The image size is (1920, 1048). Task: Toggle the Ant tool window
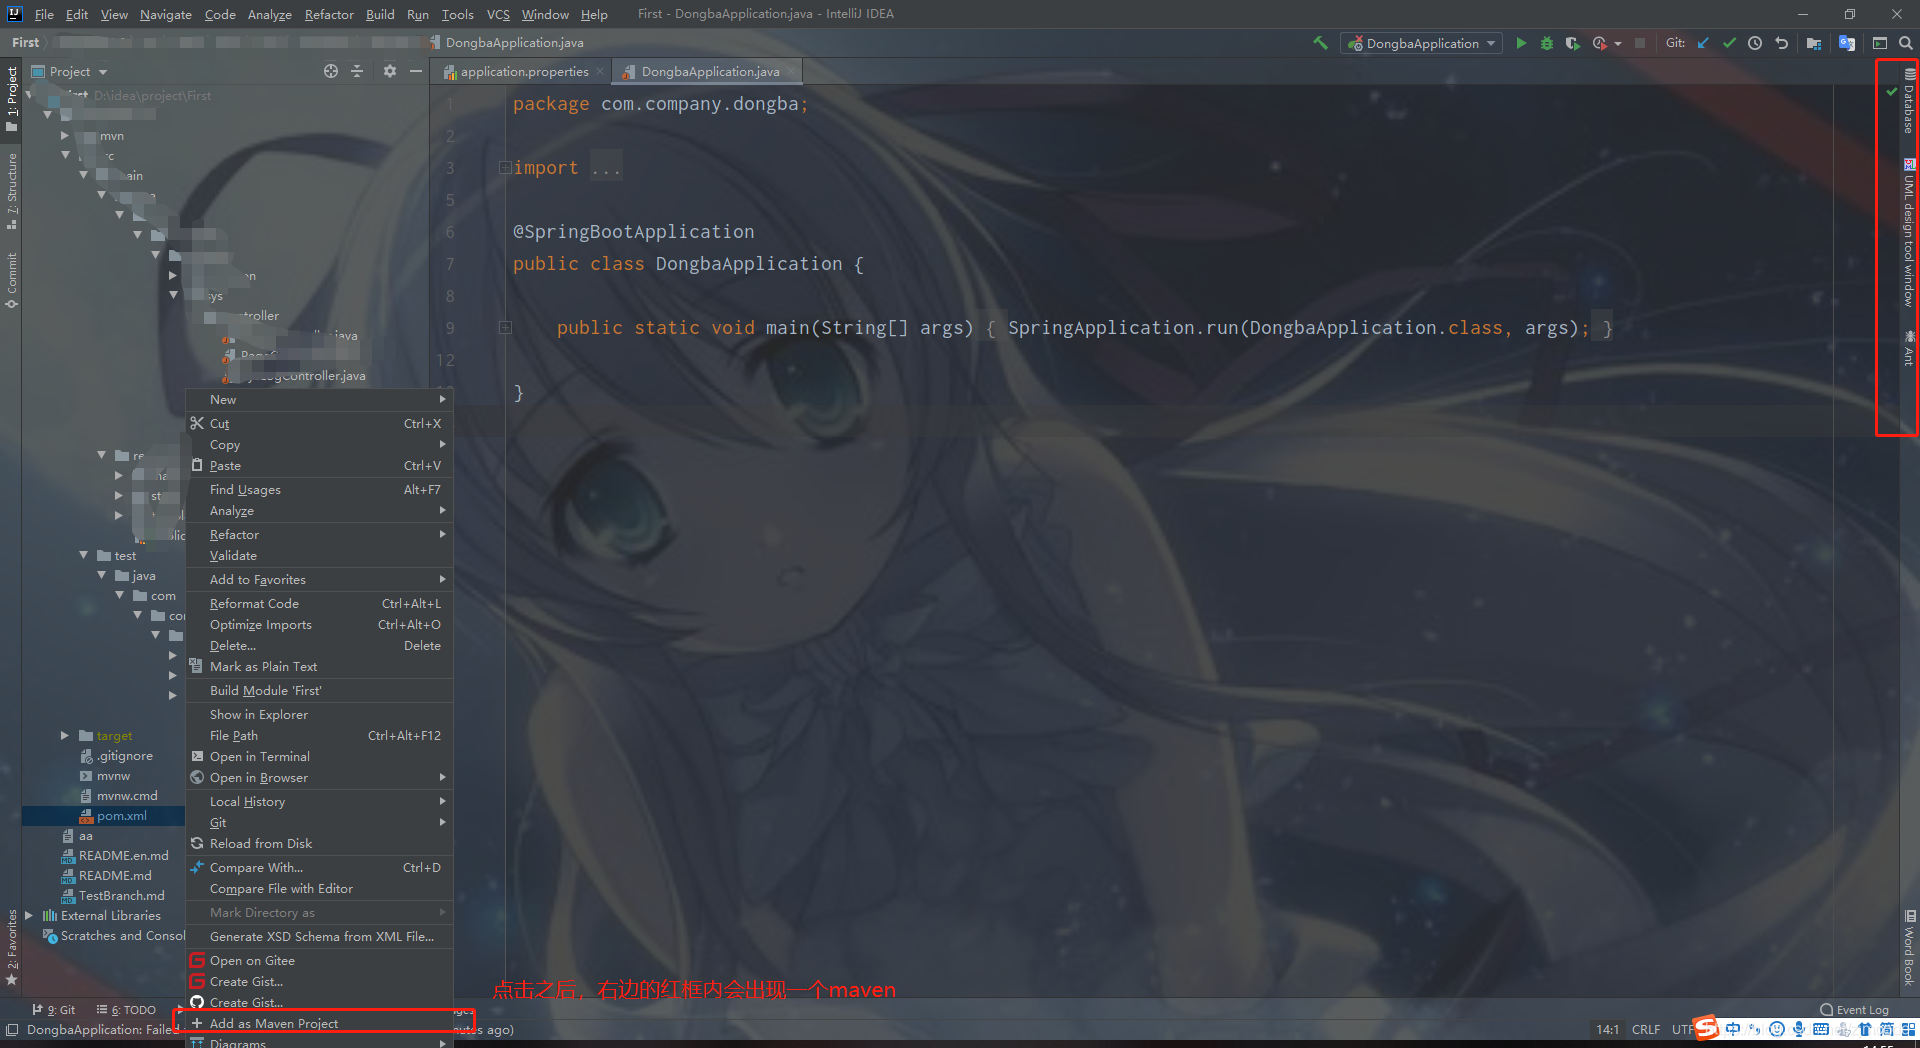point(1909,349)
